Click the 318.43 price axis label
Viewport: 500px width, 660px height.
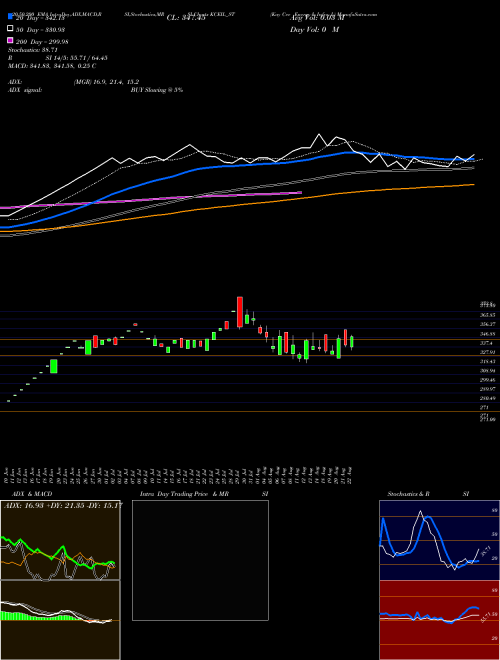[x=487, y=361]
